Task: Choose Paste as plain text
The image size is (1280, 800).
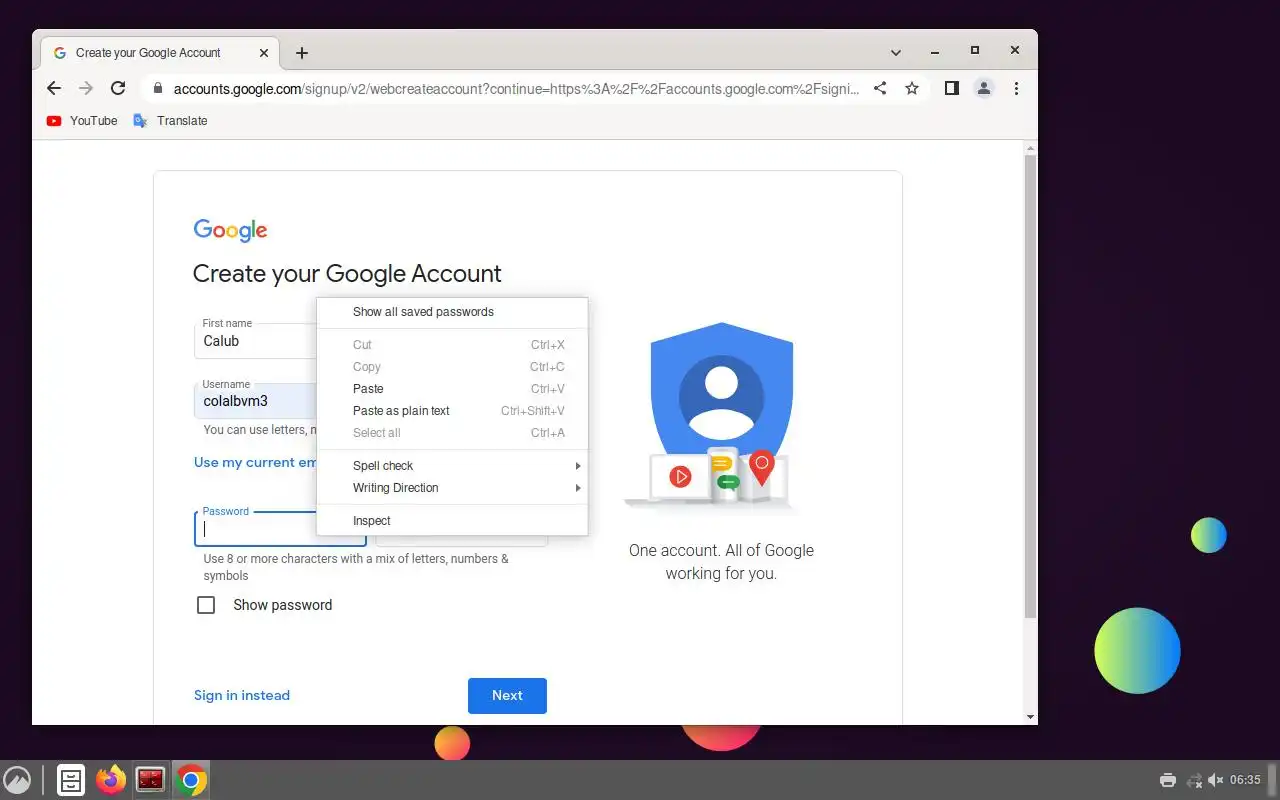Action: [452, 411]
